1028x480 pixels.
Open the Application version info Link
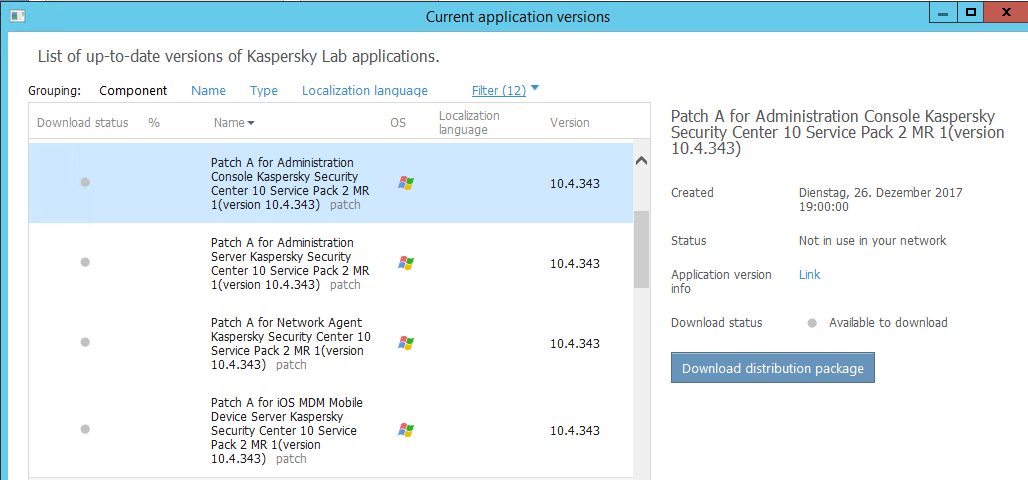point(809,275)
